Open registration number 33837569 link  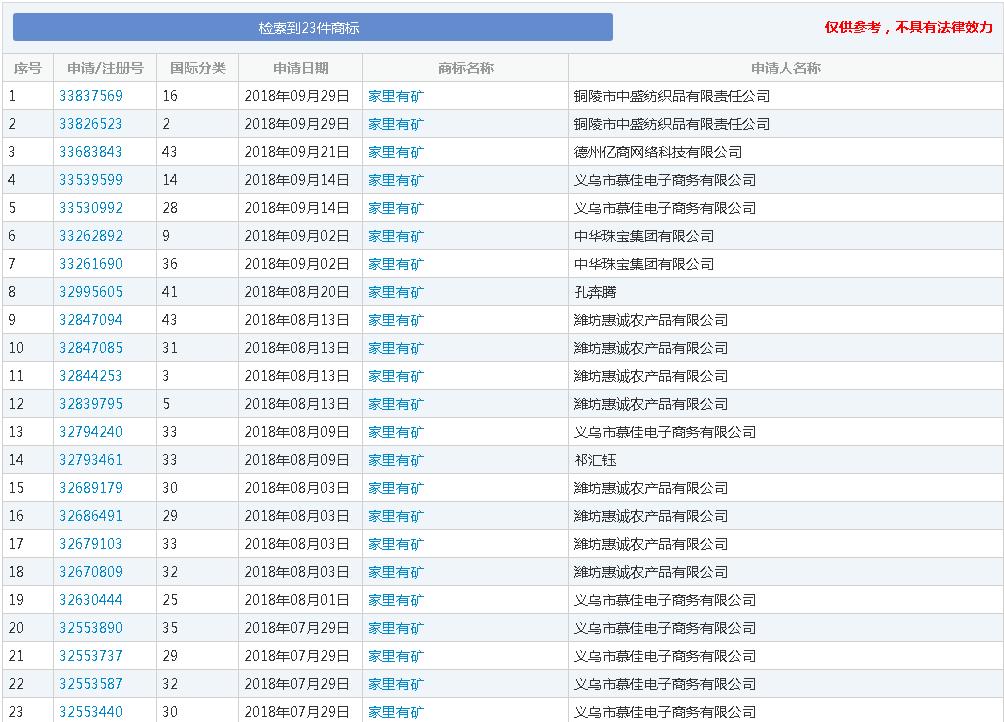point(91,96)
